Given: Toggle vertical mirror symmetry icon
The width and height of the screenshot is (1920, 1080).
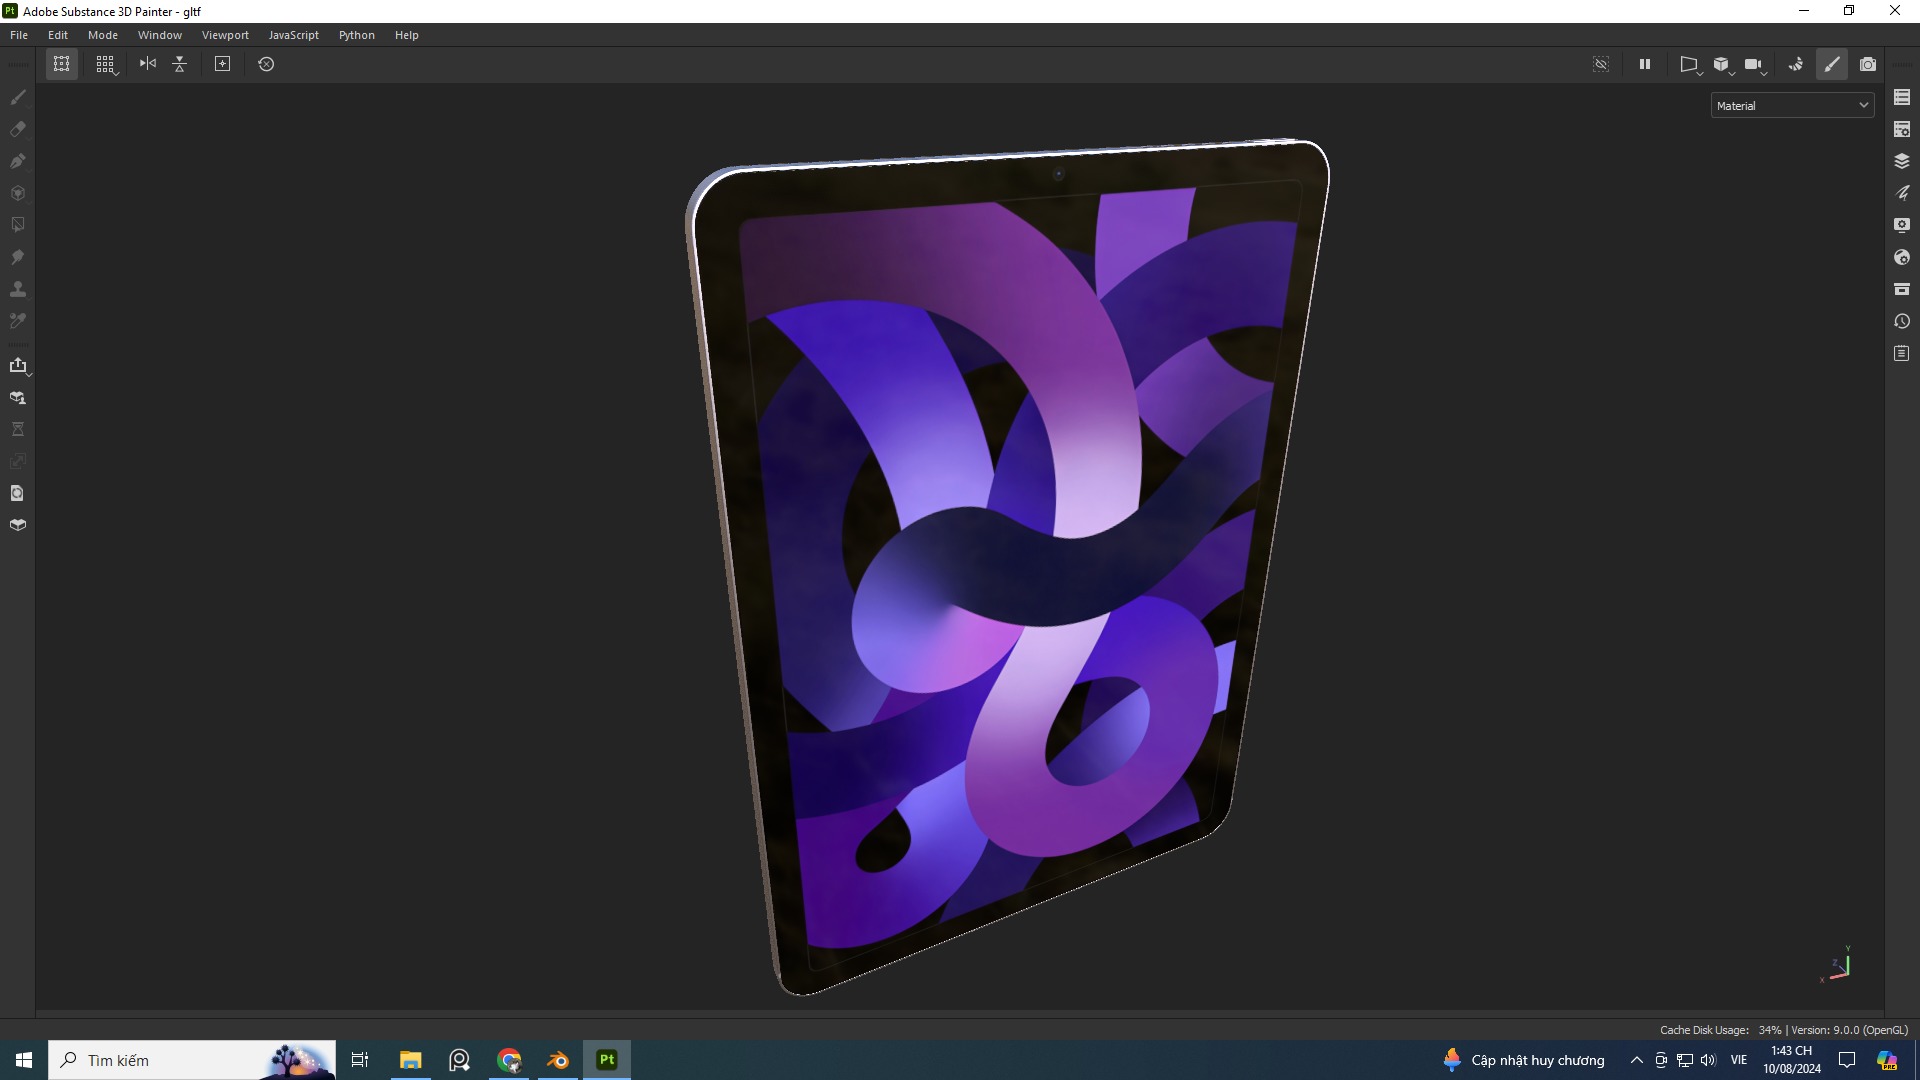Looking at the screenshot, I should pyautogui.click(x=180, y=64).
